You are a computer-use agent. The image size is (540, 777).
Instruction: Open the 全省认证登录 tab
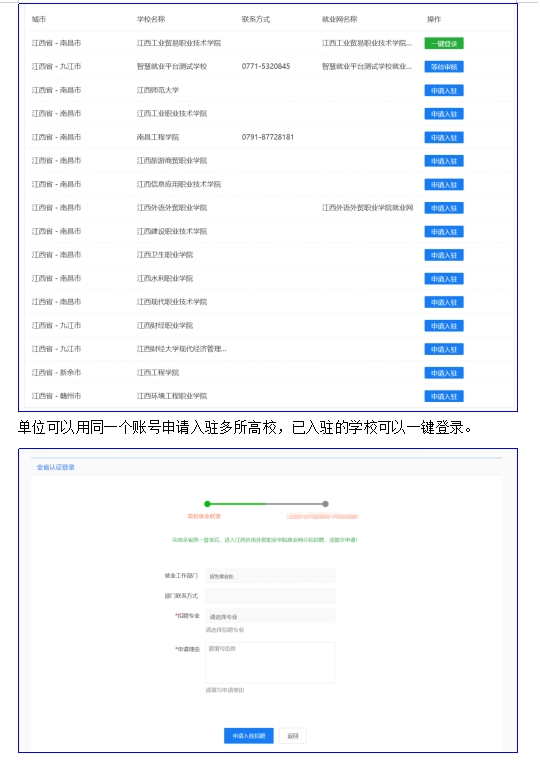[x=55, y=467]
